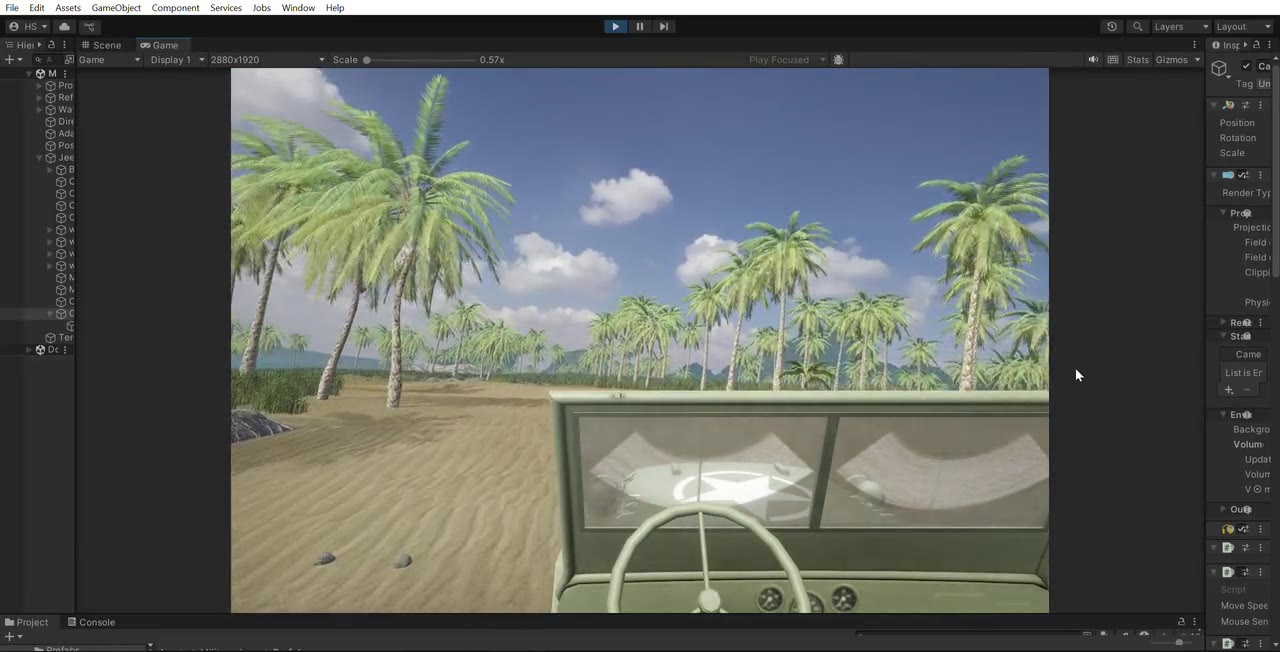Image resolution: width=1280 pixels, height=652 pixels.
Task: Open the Component menu
Action: click(x=175, y=8)
